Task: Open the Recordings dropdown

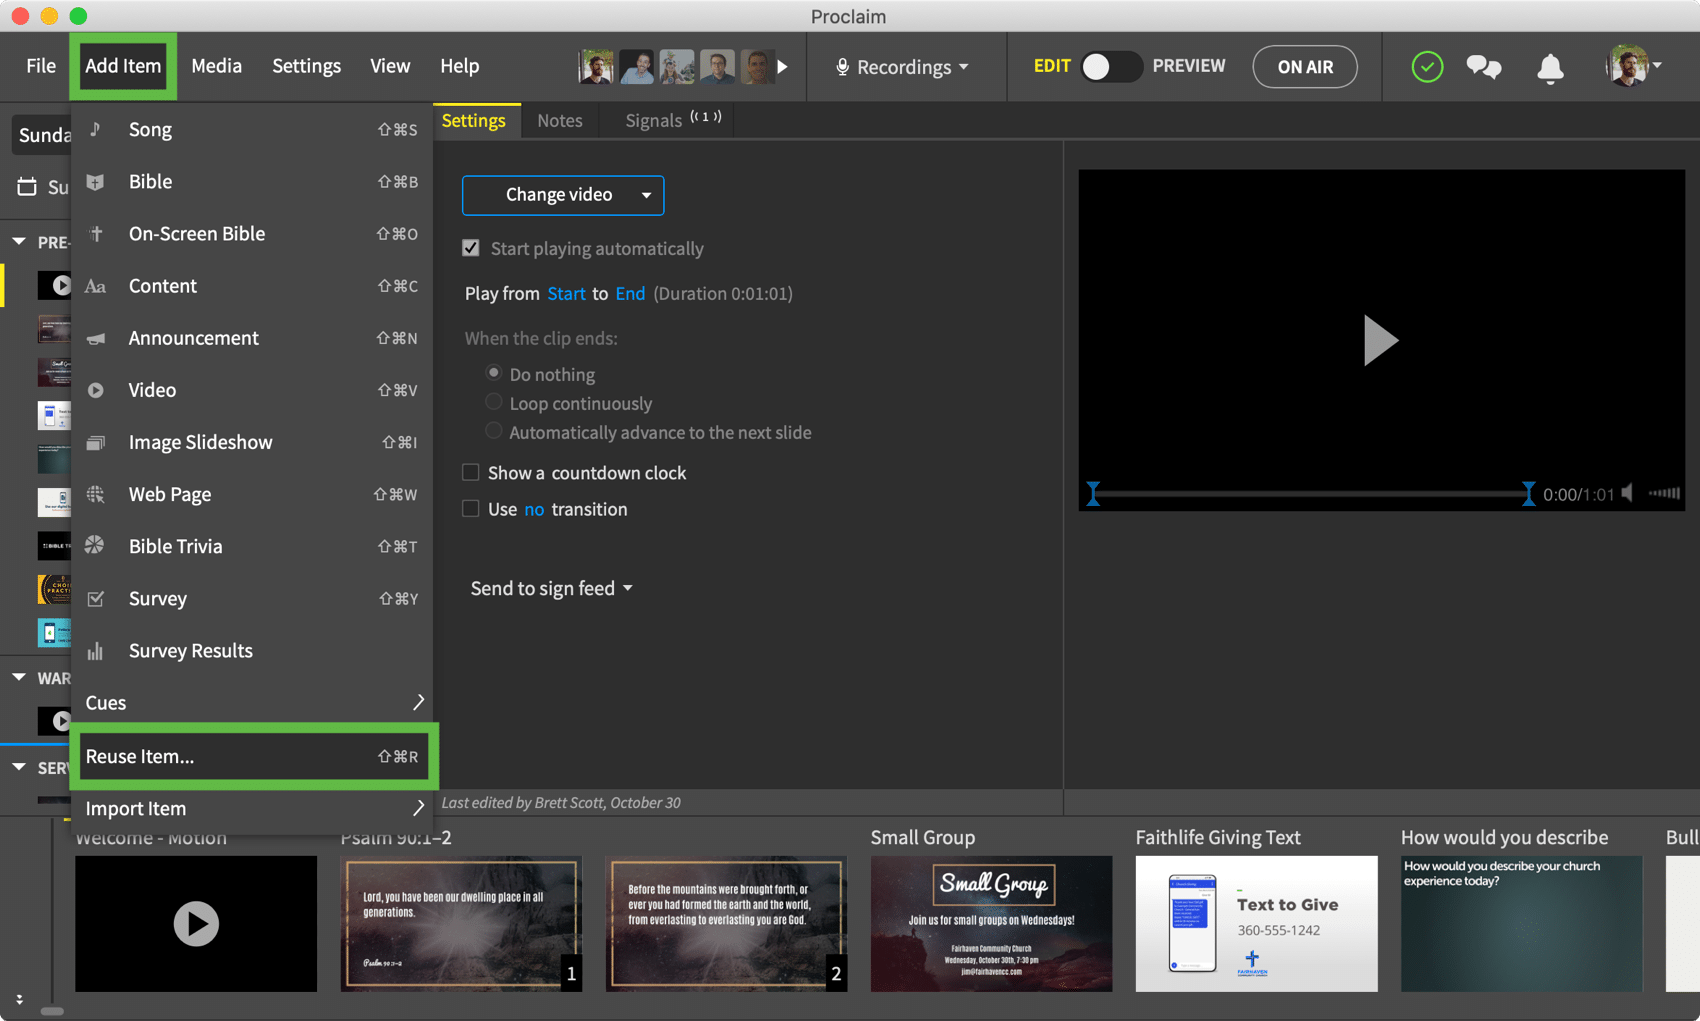Action: (x=903, y=67)
